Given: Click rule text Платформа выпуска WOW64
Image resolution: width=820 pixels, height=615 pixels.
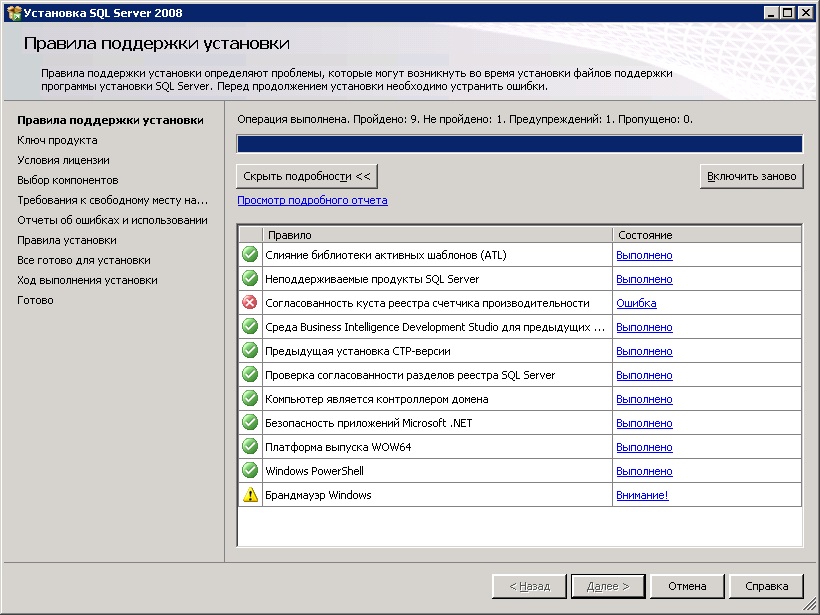Looking at the screenshot, I should pyautogui.click(x=338, y=447).
